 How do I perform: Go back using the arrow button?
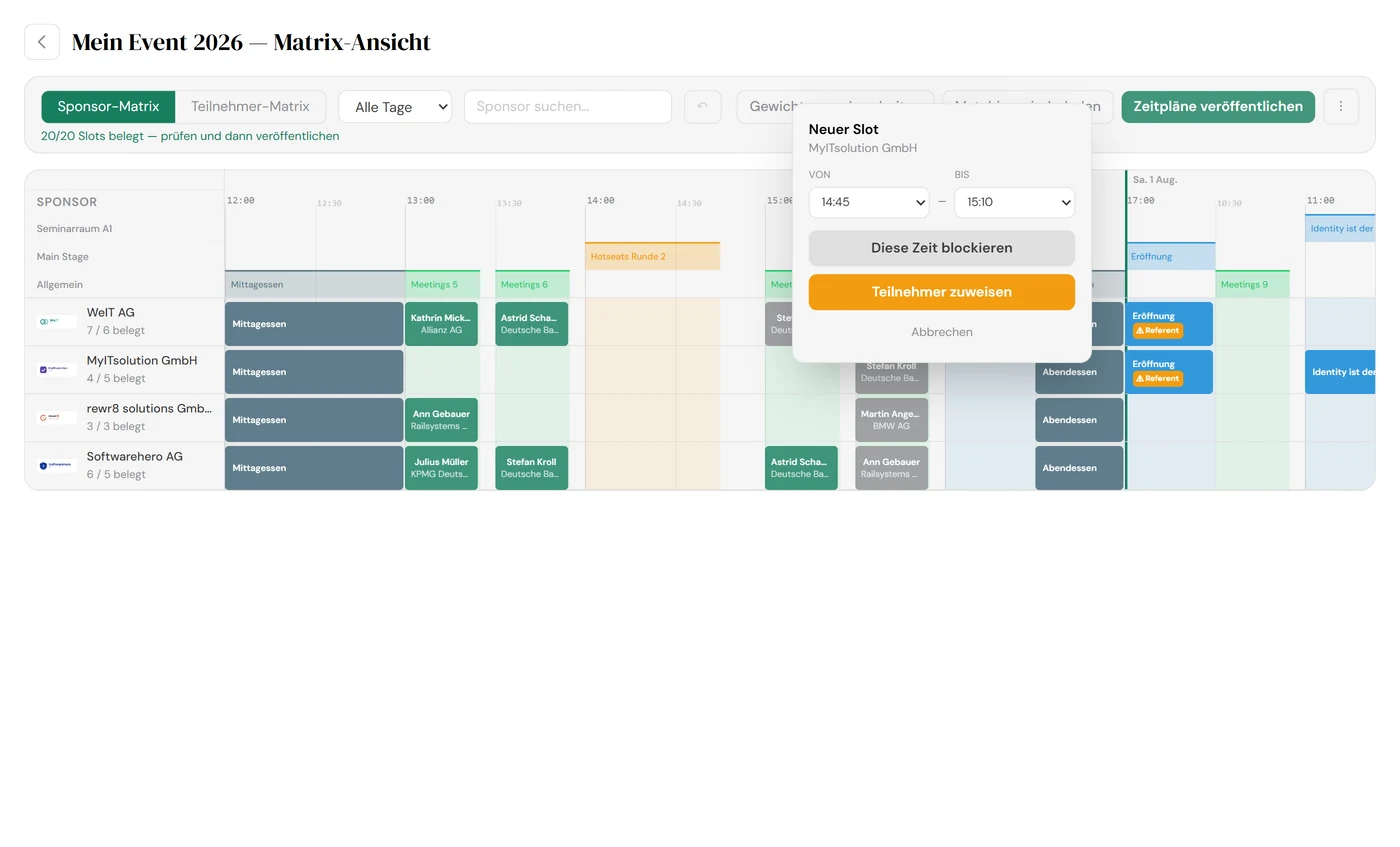pyautogui.click(x=42, y=42)
